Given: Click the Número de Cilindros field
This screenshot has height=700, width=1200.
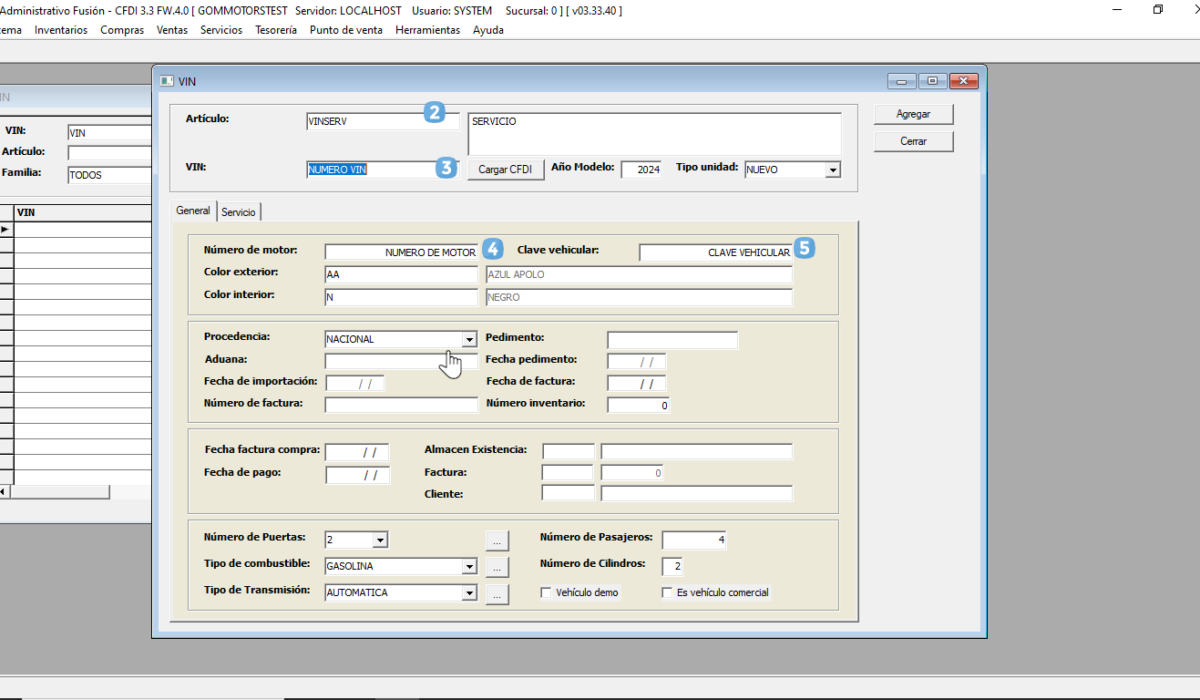Looking at the screenshot, I should 672,567.
